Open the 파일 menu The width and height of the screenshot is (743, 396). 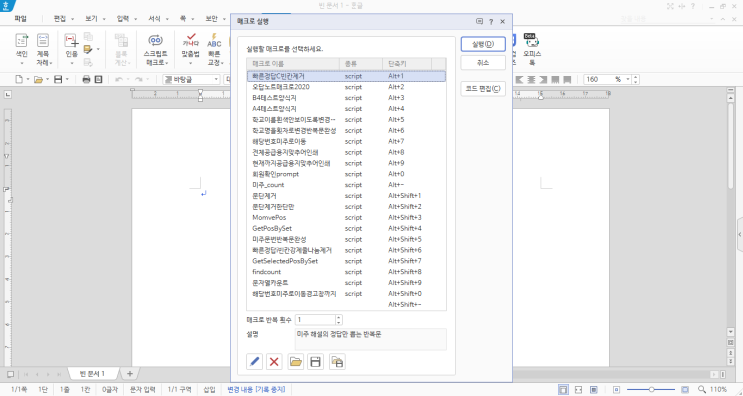coord(20,19)
